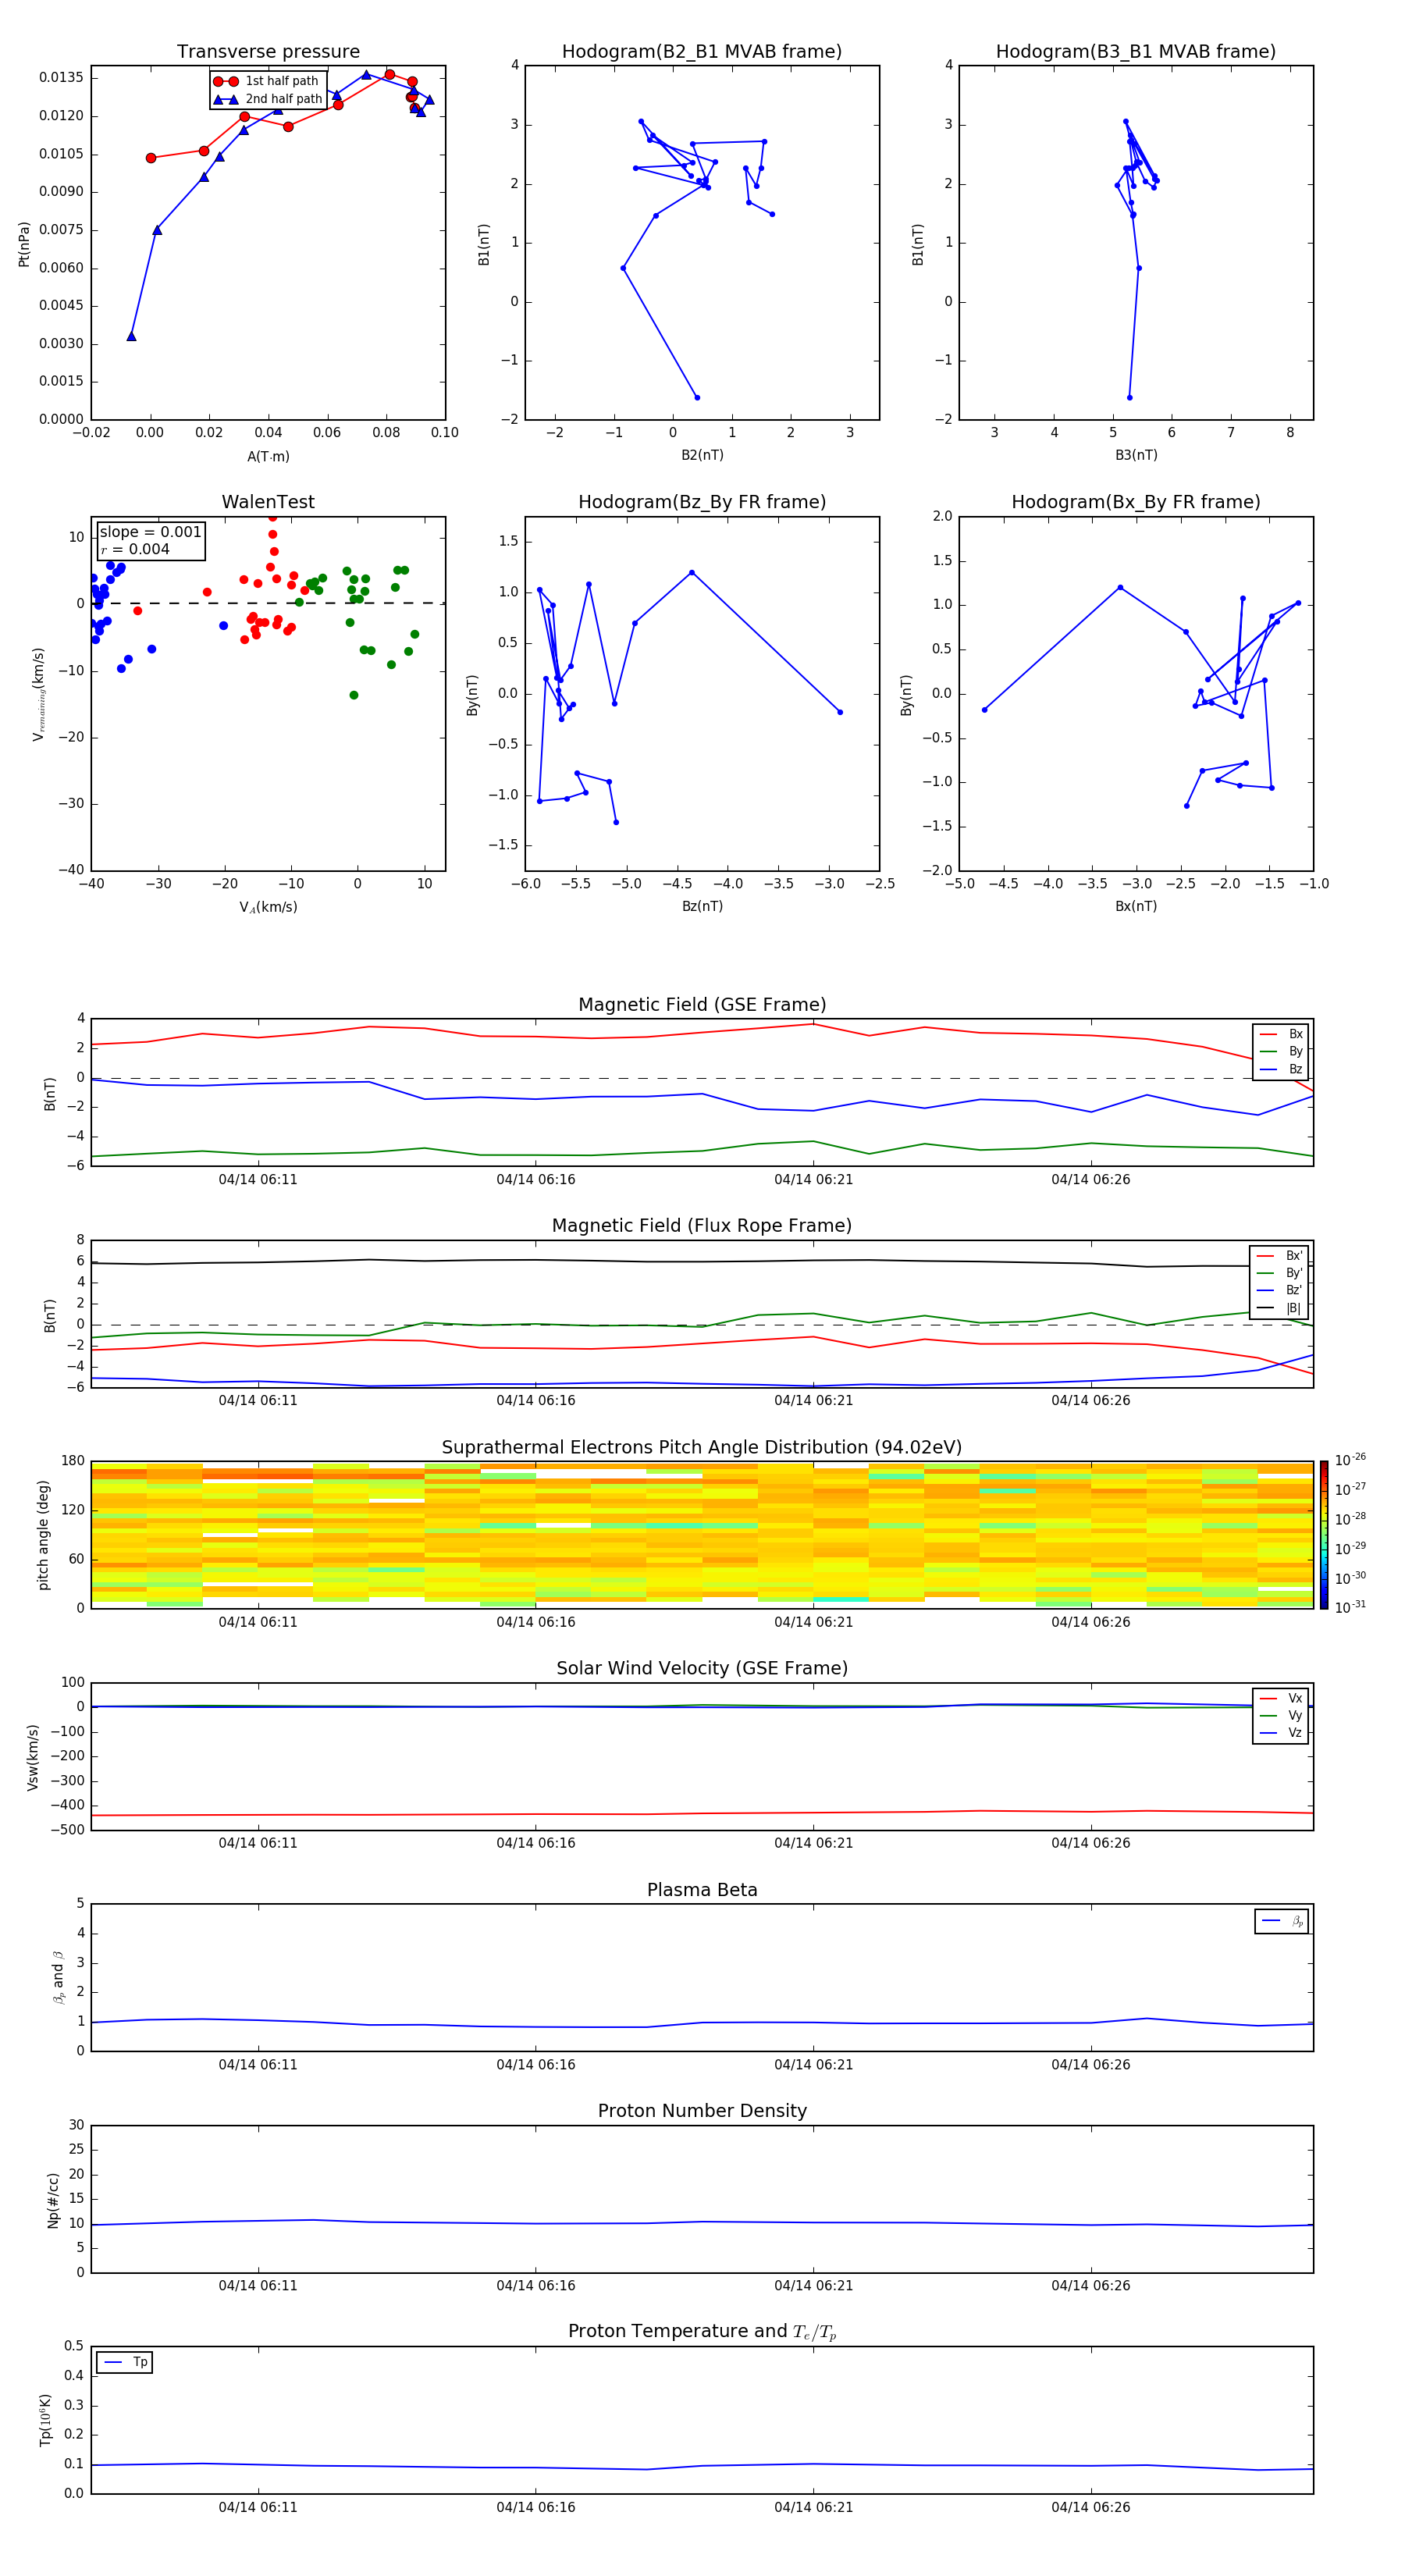
Task: Click 'Vsw(km/s)' y-axis label
Action: tap(33, 1757)
